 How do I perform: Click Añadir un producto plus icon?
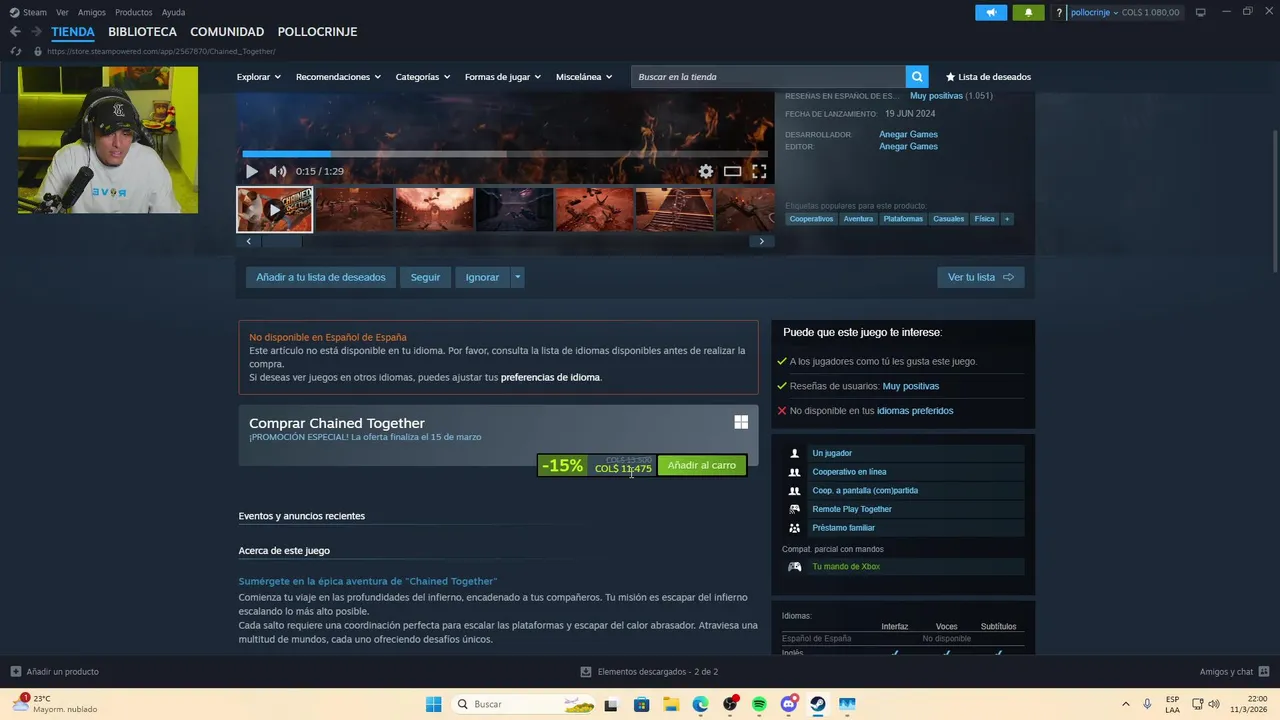pos(15,672)
